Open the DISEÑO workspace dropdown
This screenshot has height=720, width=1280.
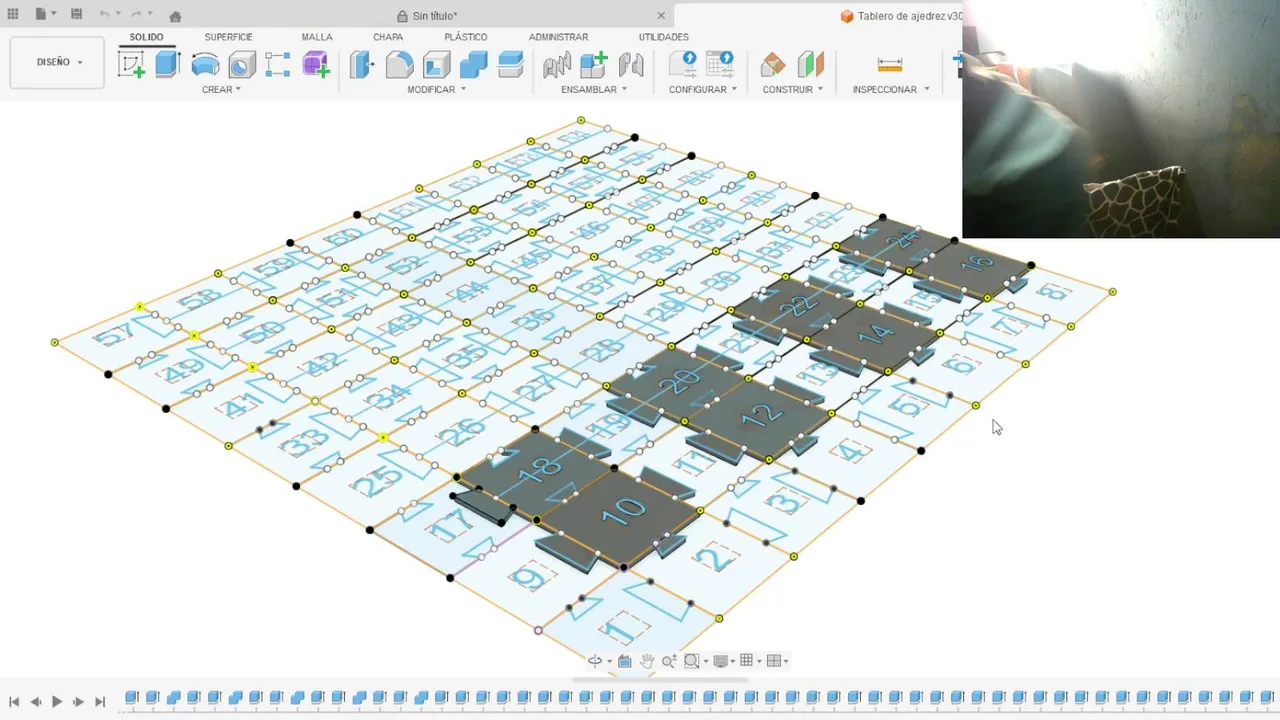point(57,62)
